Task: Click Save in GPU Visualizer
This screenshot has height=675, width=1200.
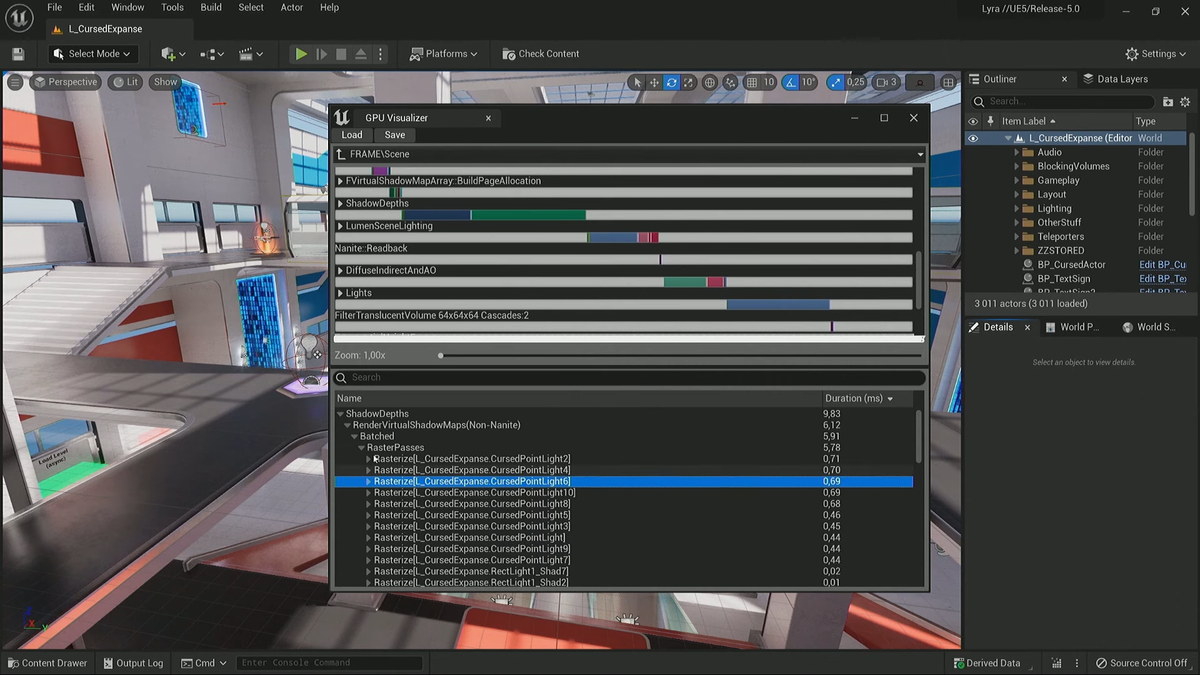Action: click(x=395, y=135)
